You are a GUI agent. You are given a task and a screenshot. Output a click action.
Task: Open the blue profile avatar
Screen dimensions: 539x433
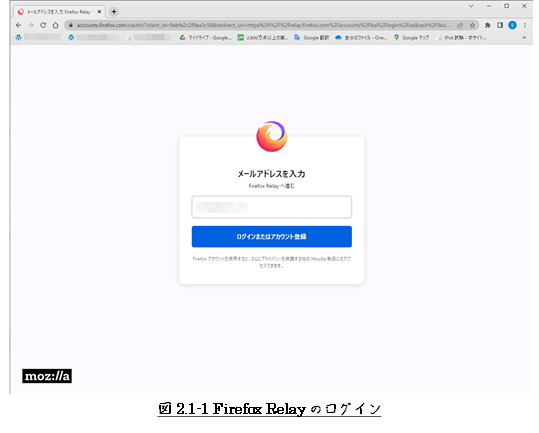pyautogui.click(x=512, y=25)
